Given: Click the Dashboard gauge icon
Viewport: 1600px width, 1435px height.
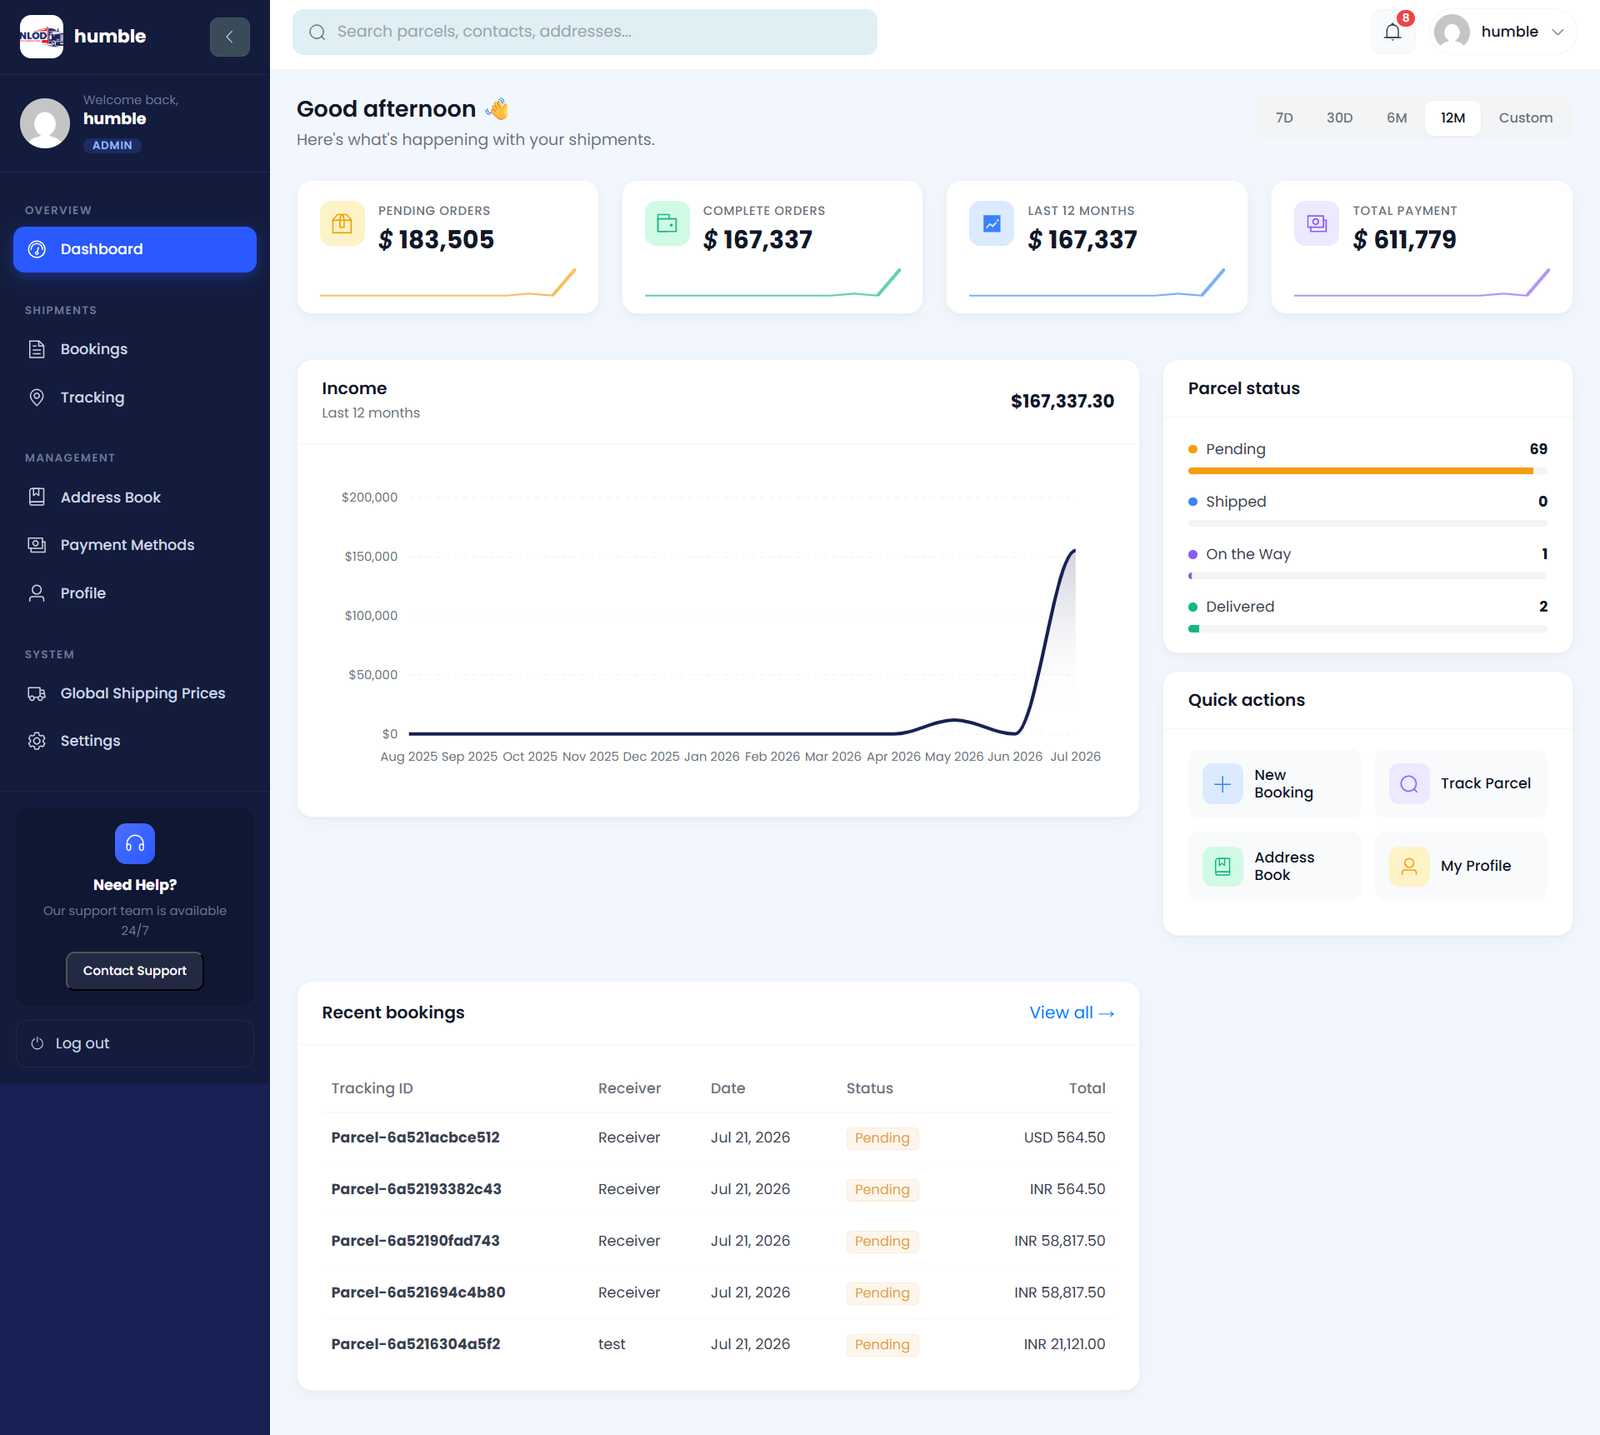Looking at the screenshot, I should pos(37,249).
